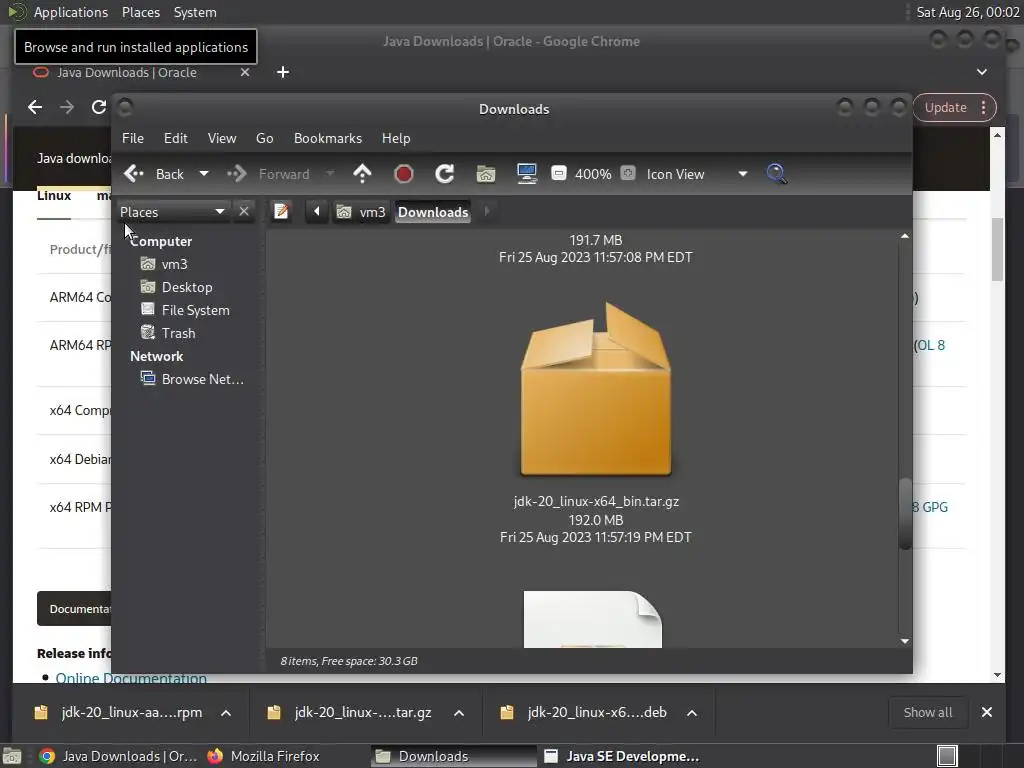This screenshot has height=768, width=1024.
Task: Open File System in the sidebar
Action: click(195, 310)
